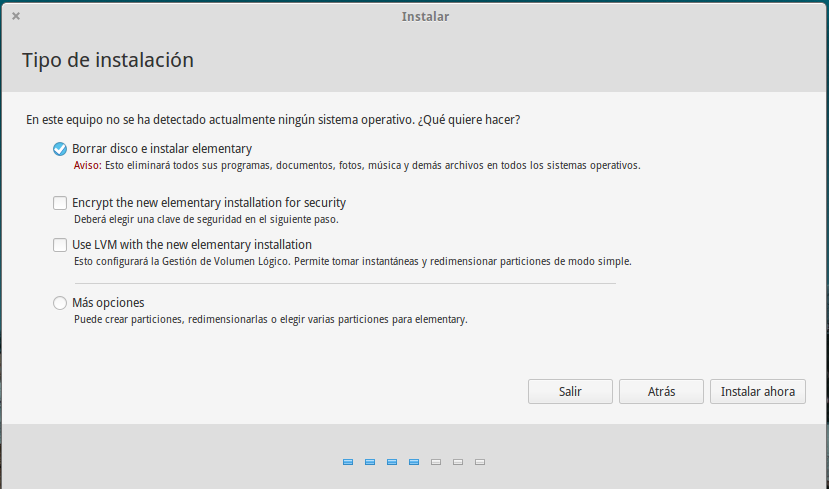The width and height of the screenshot is (829, 489).
Task: Select the Borrar disco e instalar elementary option
Action: (x=60, y=149)
